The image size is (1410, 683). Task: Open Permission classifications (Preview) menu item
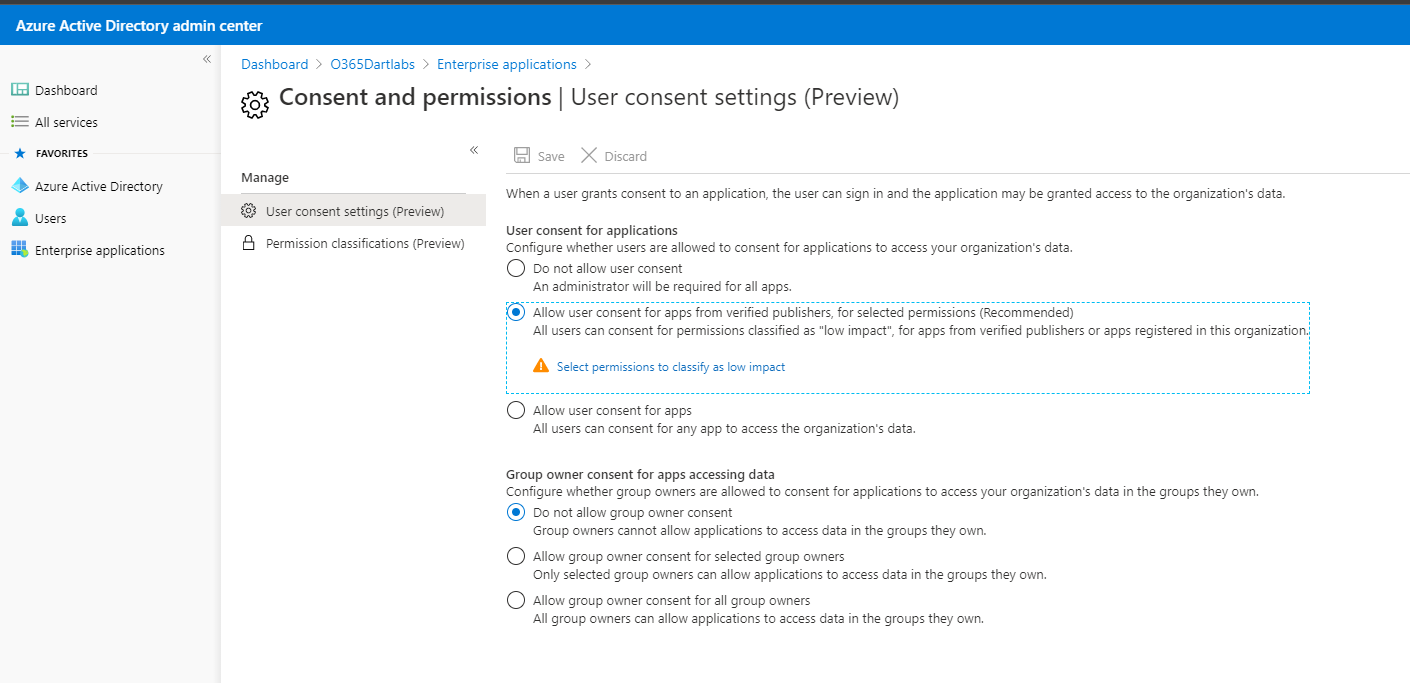click(364, 243)
